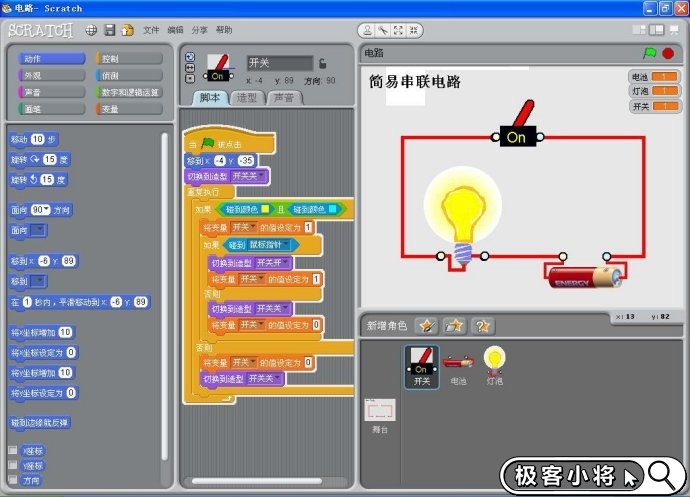The height and width of the screenshot is (497, 690).
Task: Click the paint new sprite star button
Action: pos(427,325)
